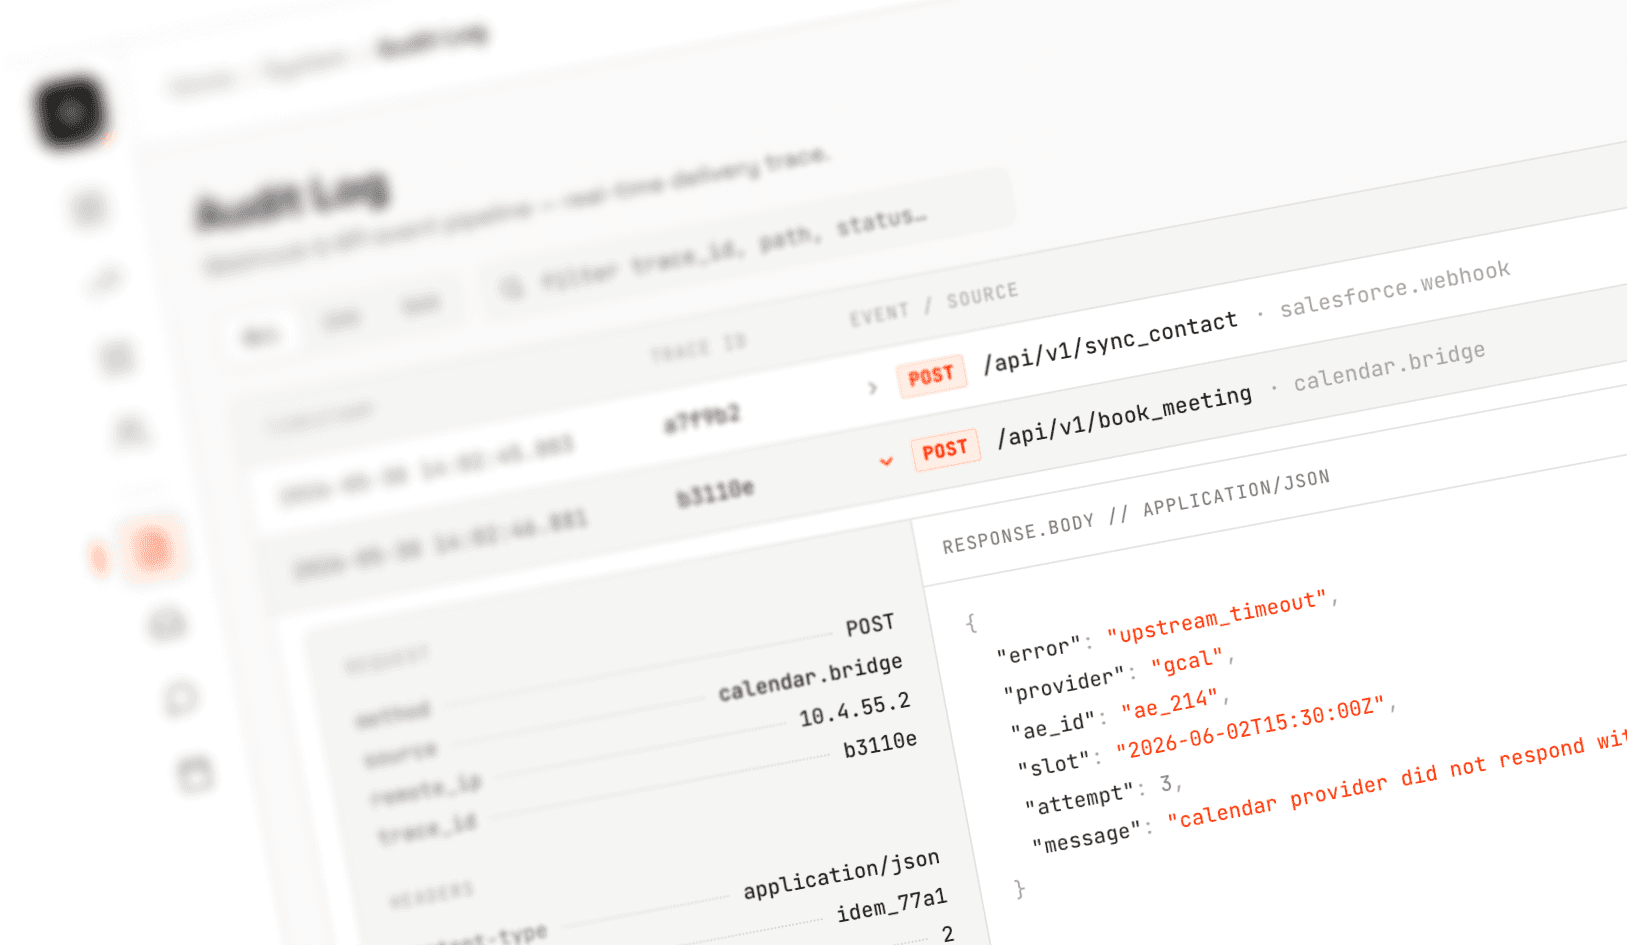Image resolution: width=1627 pixels, height=945 pixels.
Task: Select the orange highlighted sidebar icon
Action: tap(152, 548)
